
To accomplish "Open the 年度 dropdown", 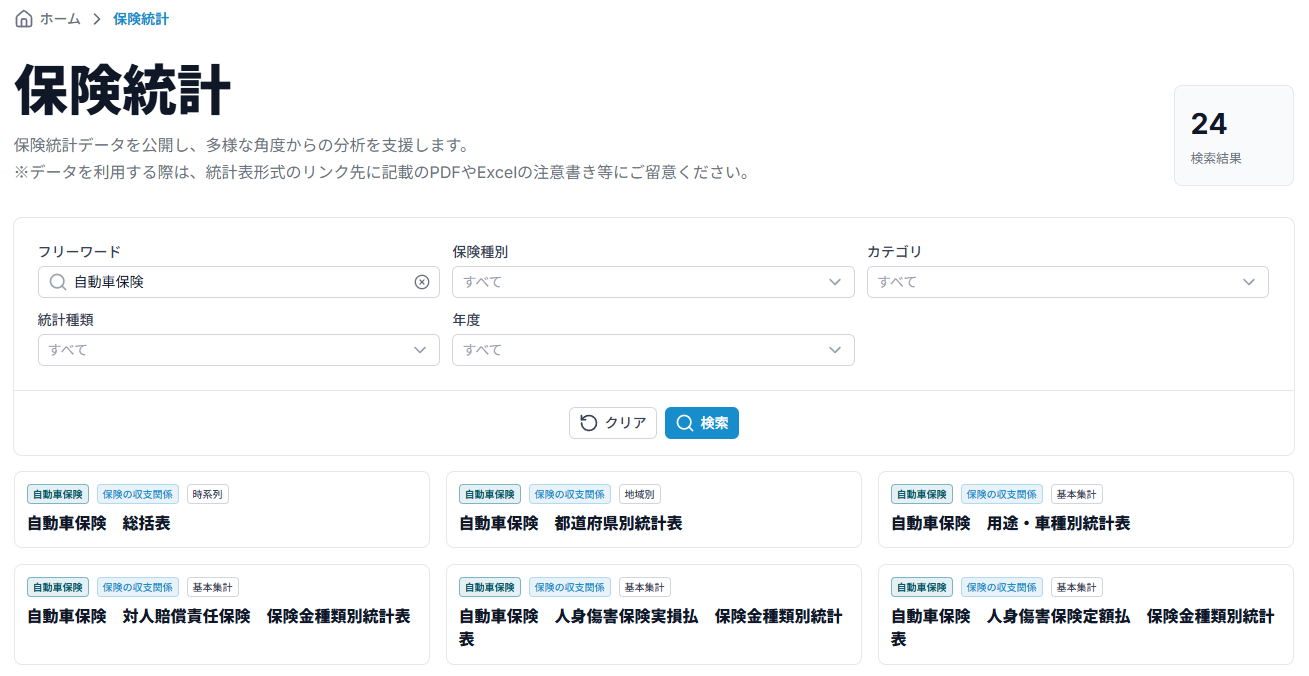I will [x=653, y=350].
